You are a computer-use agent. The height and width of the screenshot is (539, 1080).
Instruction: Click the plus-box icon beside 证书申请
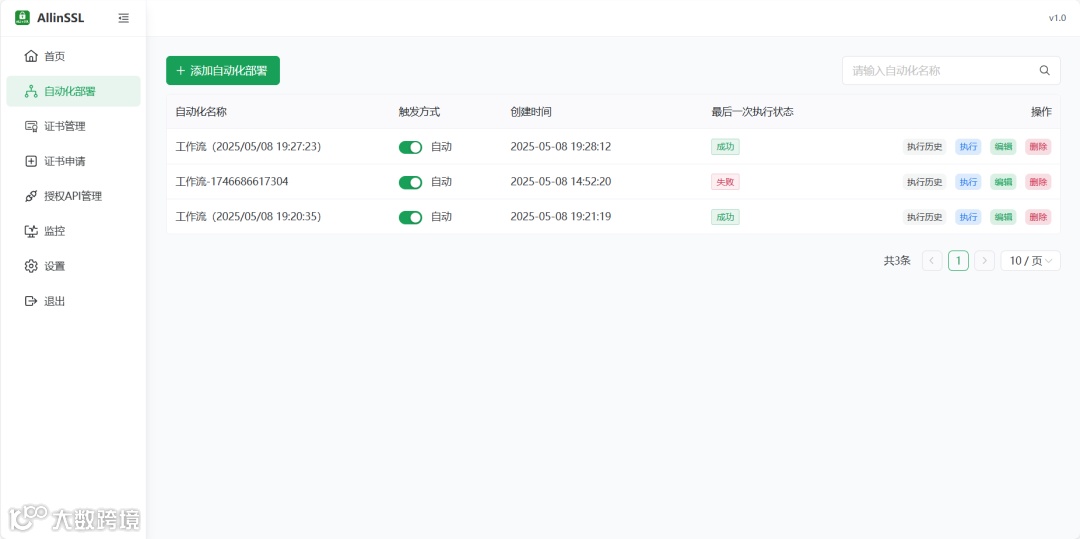[x=30, y=161]
